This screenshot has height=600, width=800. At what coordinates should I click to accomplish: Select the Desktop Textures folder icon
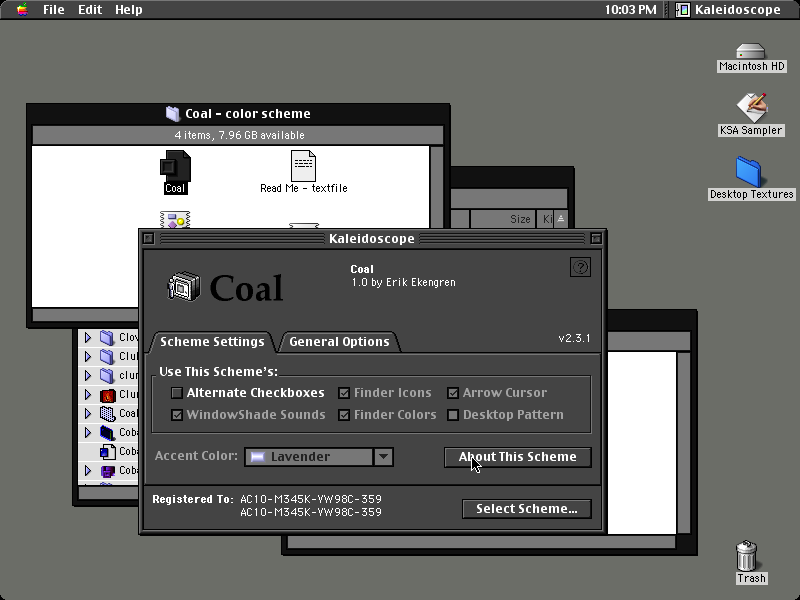pyautogui.click(x=748, y=172)
